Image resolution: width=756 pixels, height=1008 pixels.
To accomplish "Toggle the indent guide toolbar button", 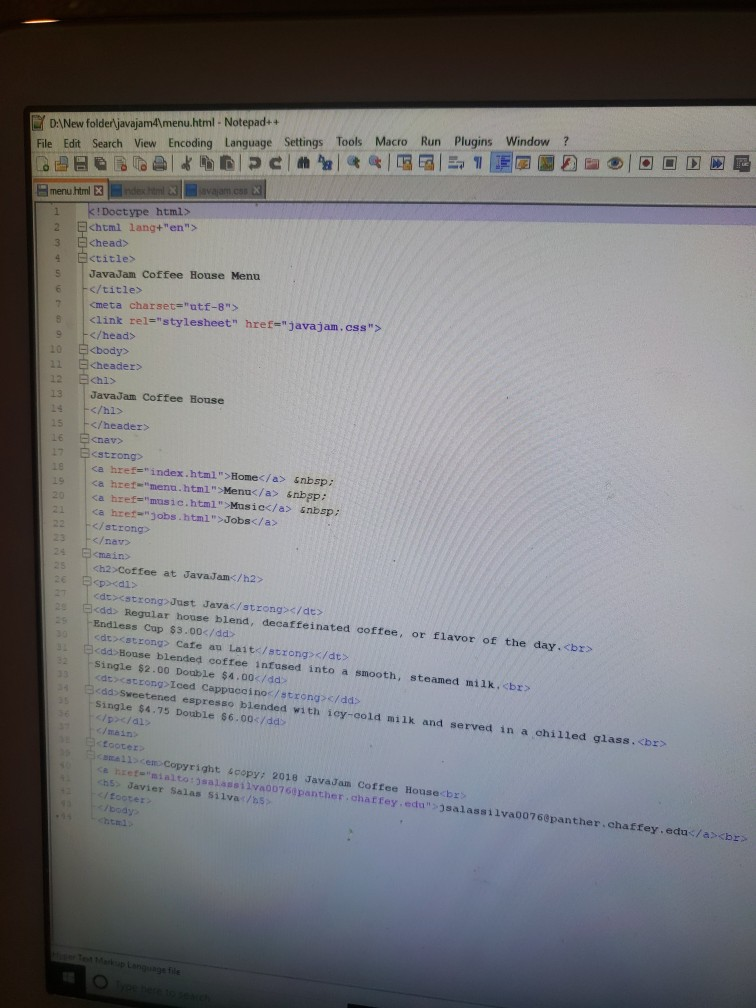I will (501, 163).
